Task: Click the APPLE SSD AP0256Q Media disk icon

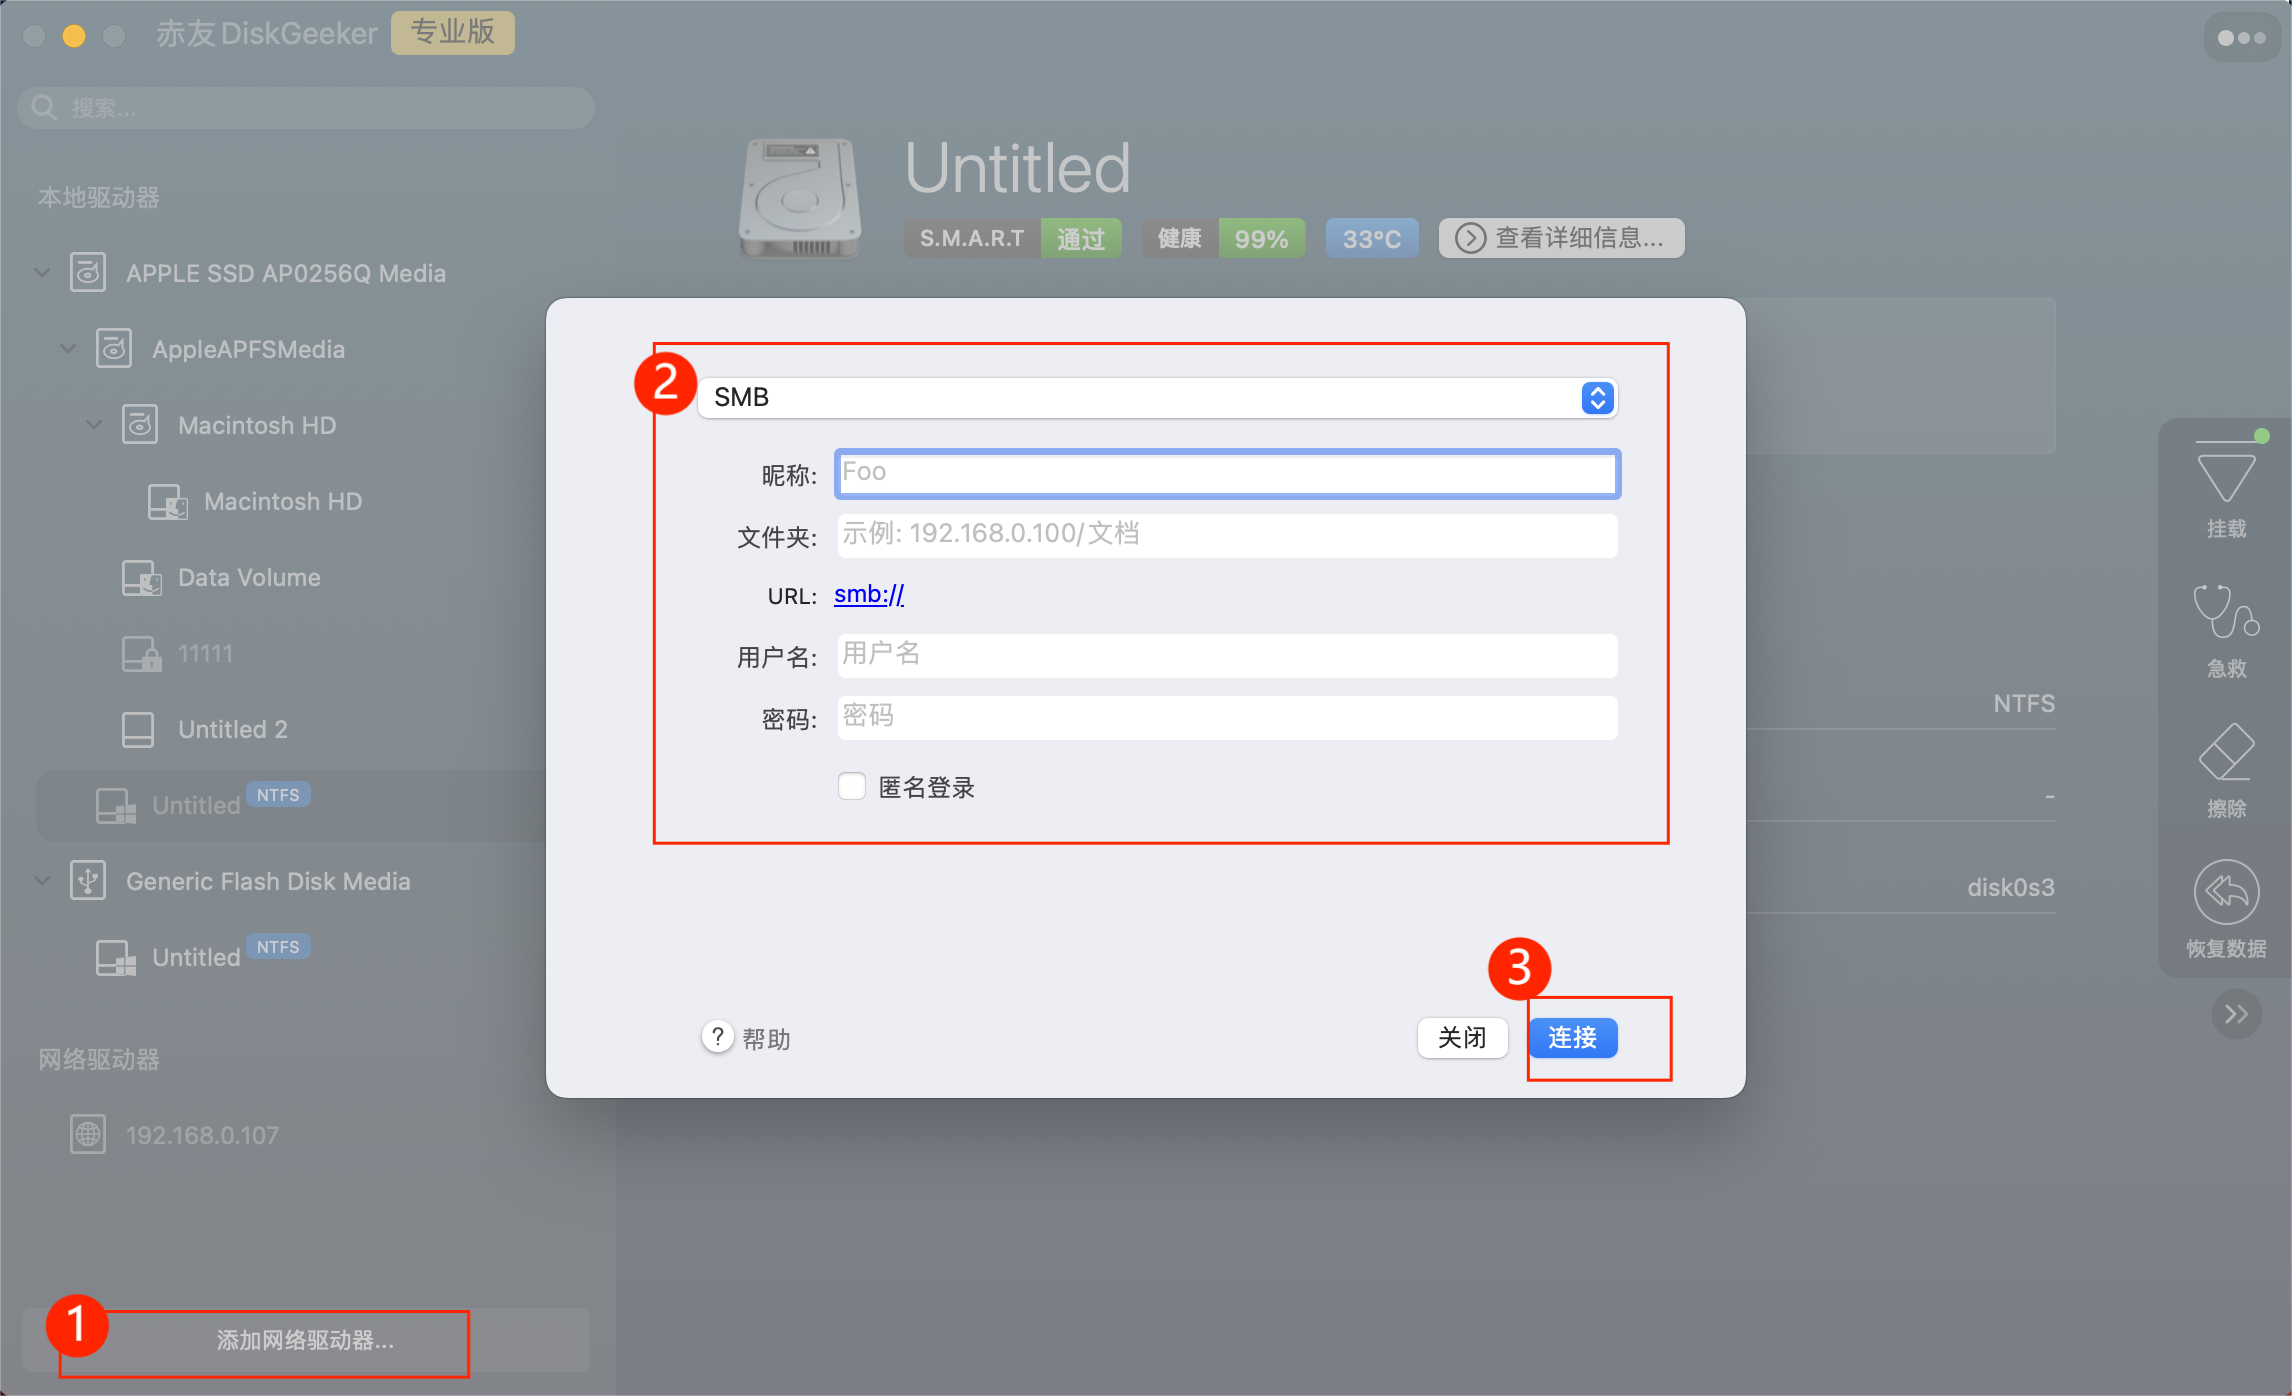Action: tap(87, 272)
